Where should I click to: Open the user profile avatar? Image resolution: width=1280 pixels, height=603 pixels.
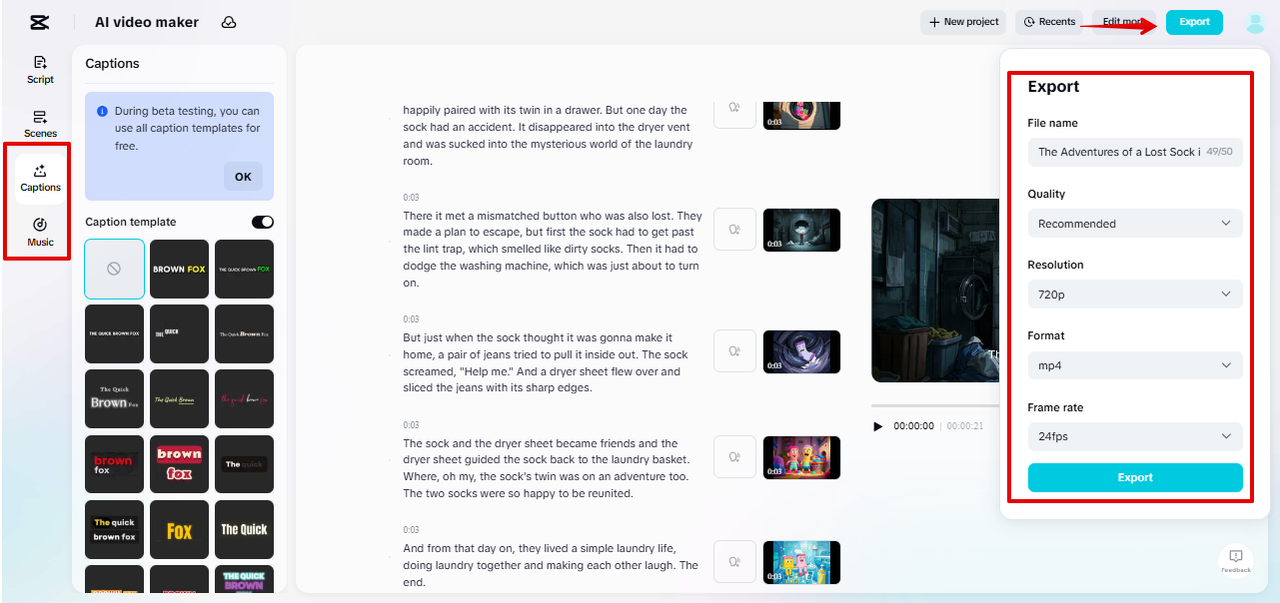click(1255, 23)
